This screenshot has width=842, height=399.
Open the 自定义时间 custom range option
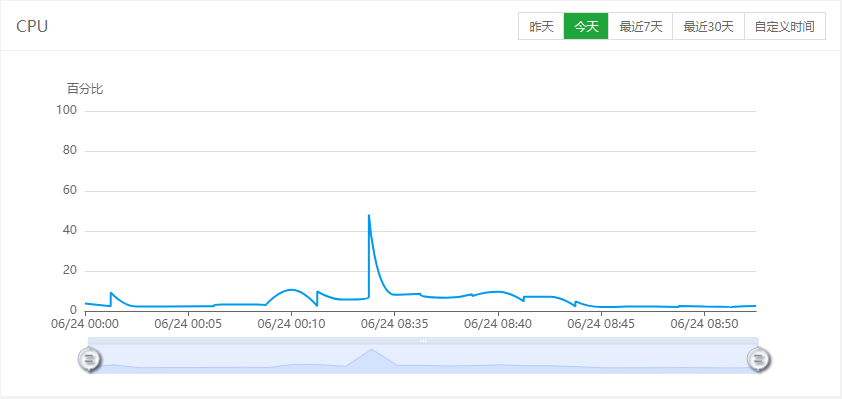[785, 27]
